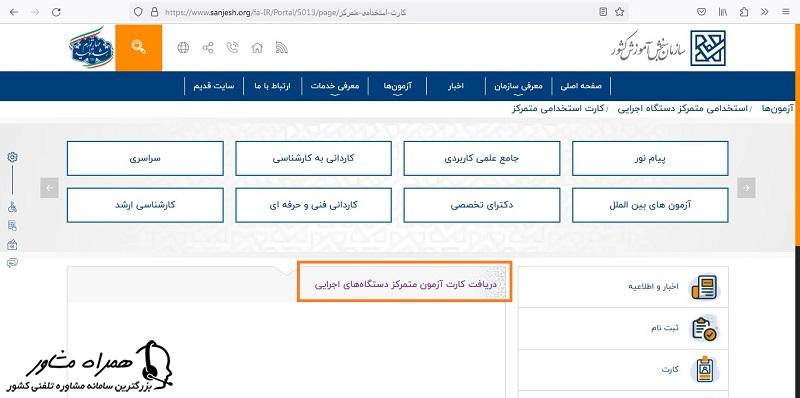Click the chat bubble icon on left sidebar
Screen dimensions: 800x398
click(12, 263)
